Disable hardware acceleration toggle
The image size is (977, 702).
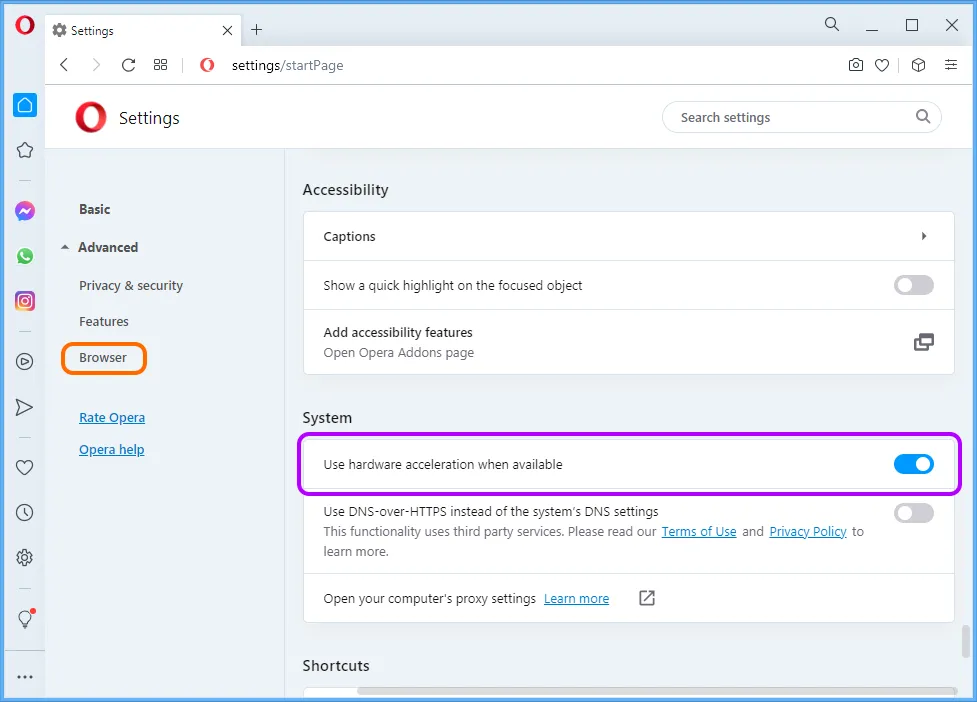(x=913, y=464)
